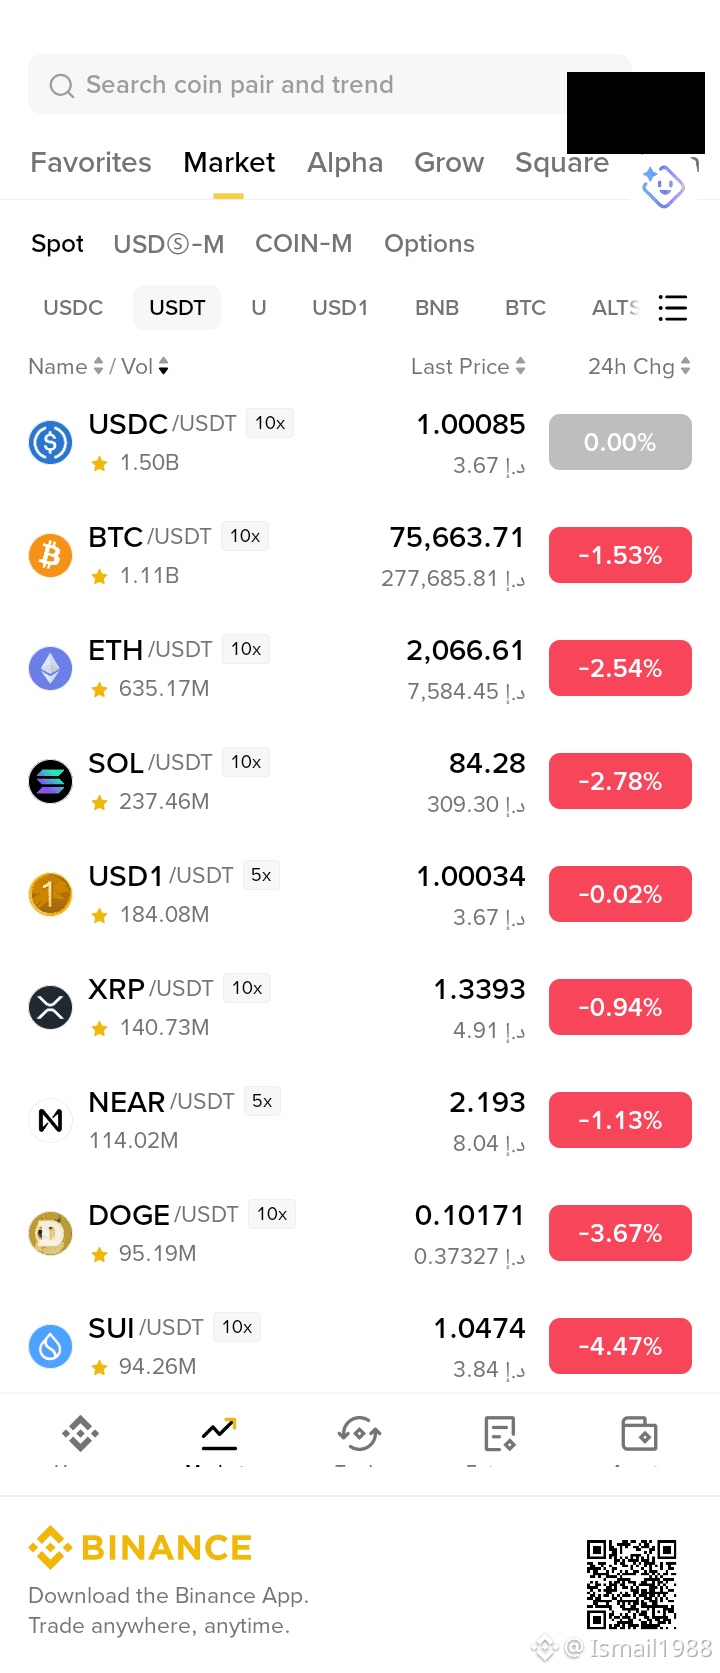Open the Assets wallet icon
This screenshot has width=720, height=1673.
(639, 1434)
